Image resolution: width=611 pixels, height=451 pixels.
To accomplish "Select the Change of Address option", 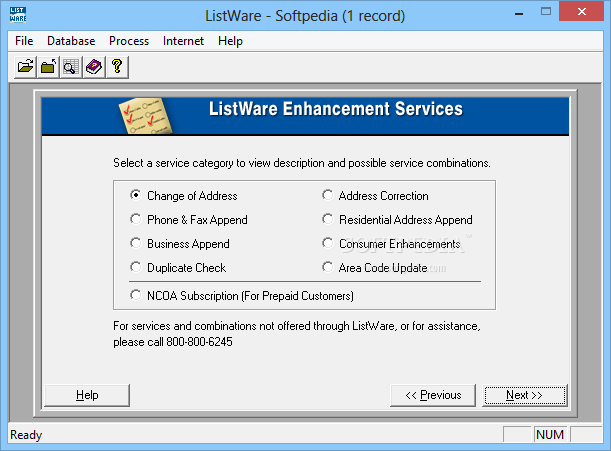I will coord(184,195).
